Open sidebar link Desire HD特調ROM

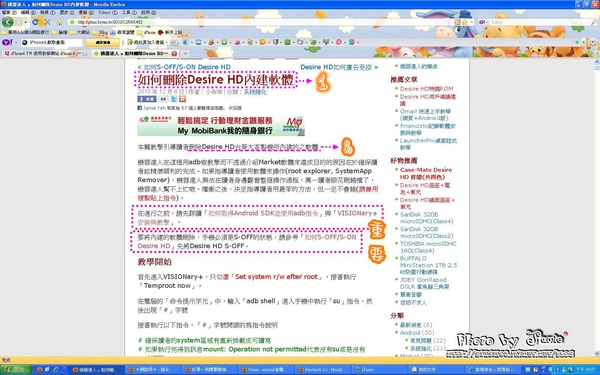point(427,89)
